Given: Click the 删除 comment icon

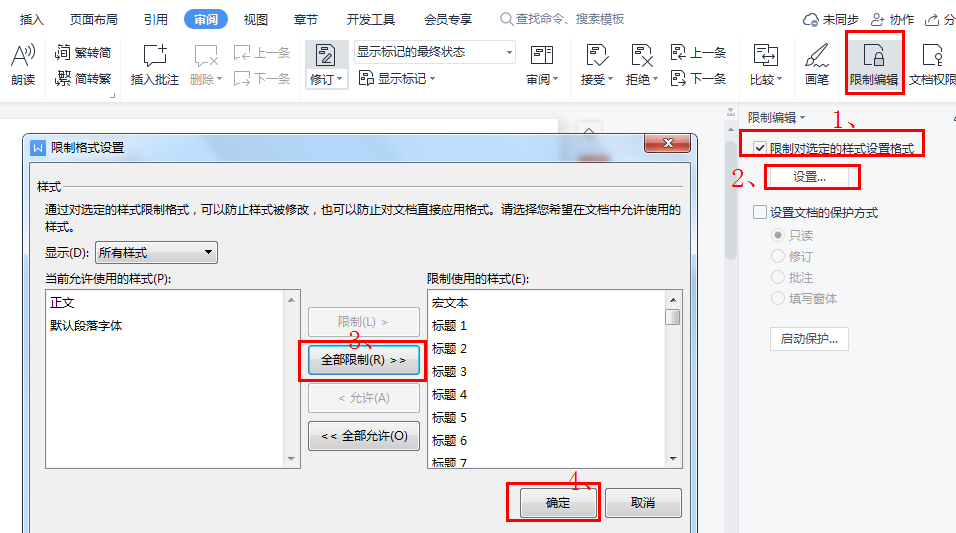Looking at the screenshot, I should coord(205,56).
